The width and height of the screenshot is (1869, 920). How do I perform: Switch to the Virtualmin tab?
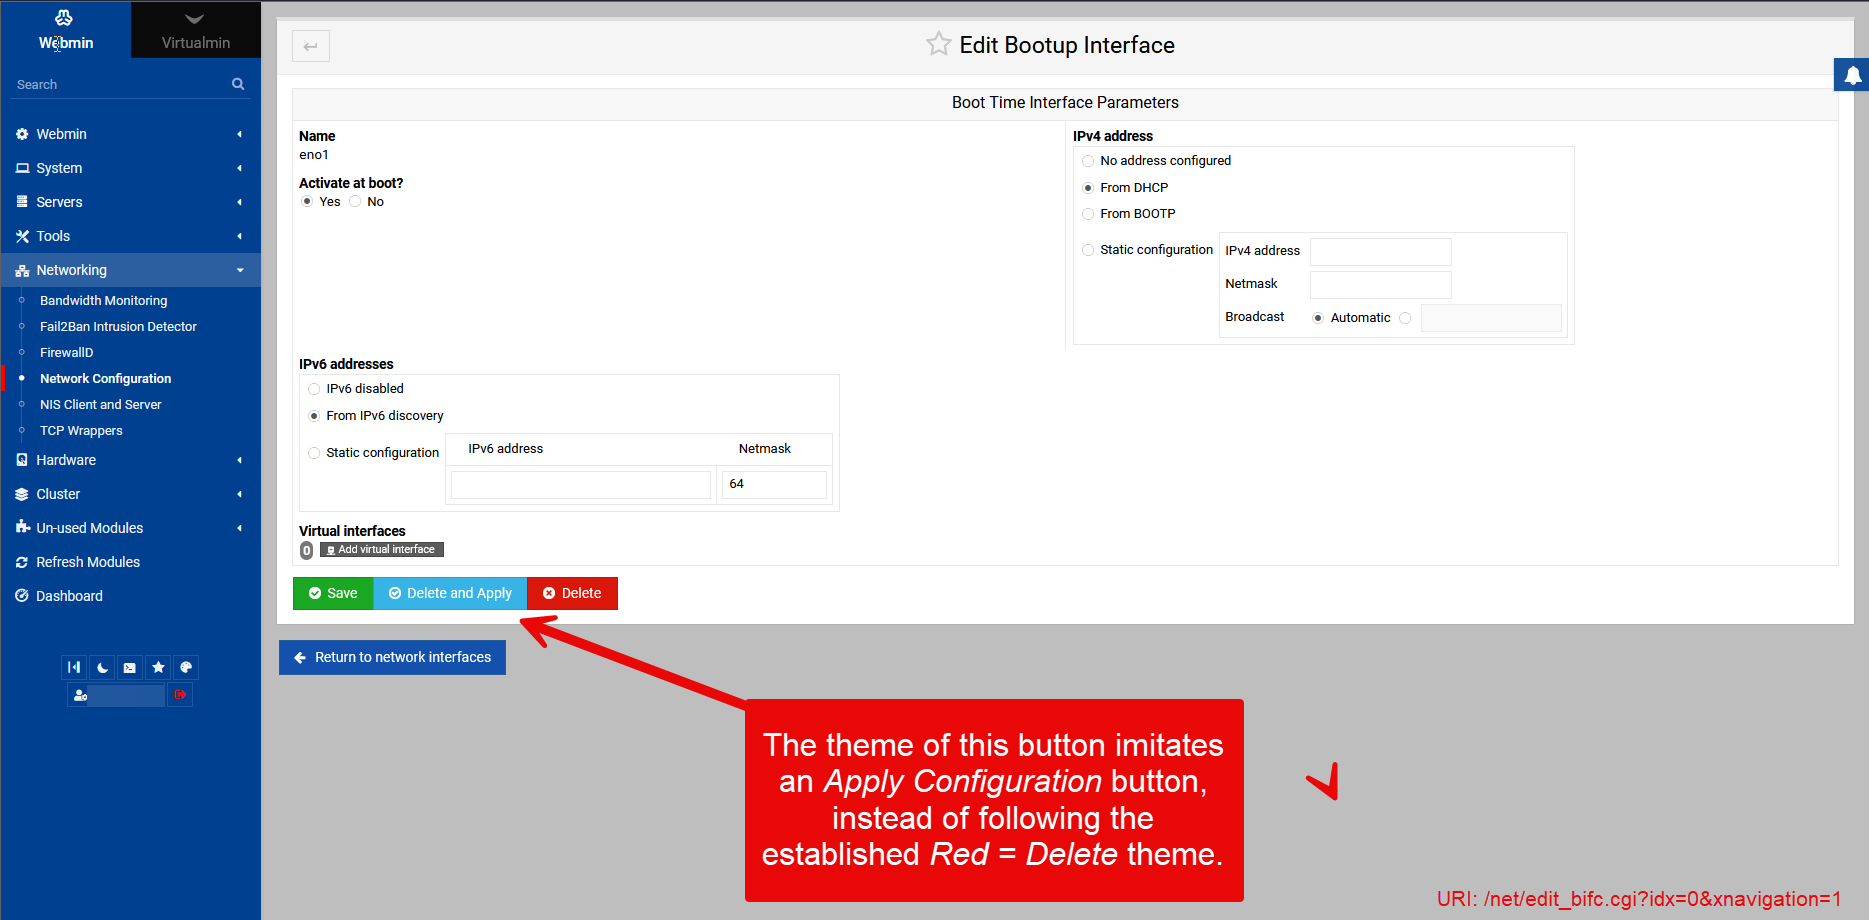click(x=196, y=30)
